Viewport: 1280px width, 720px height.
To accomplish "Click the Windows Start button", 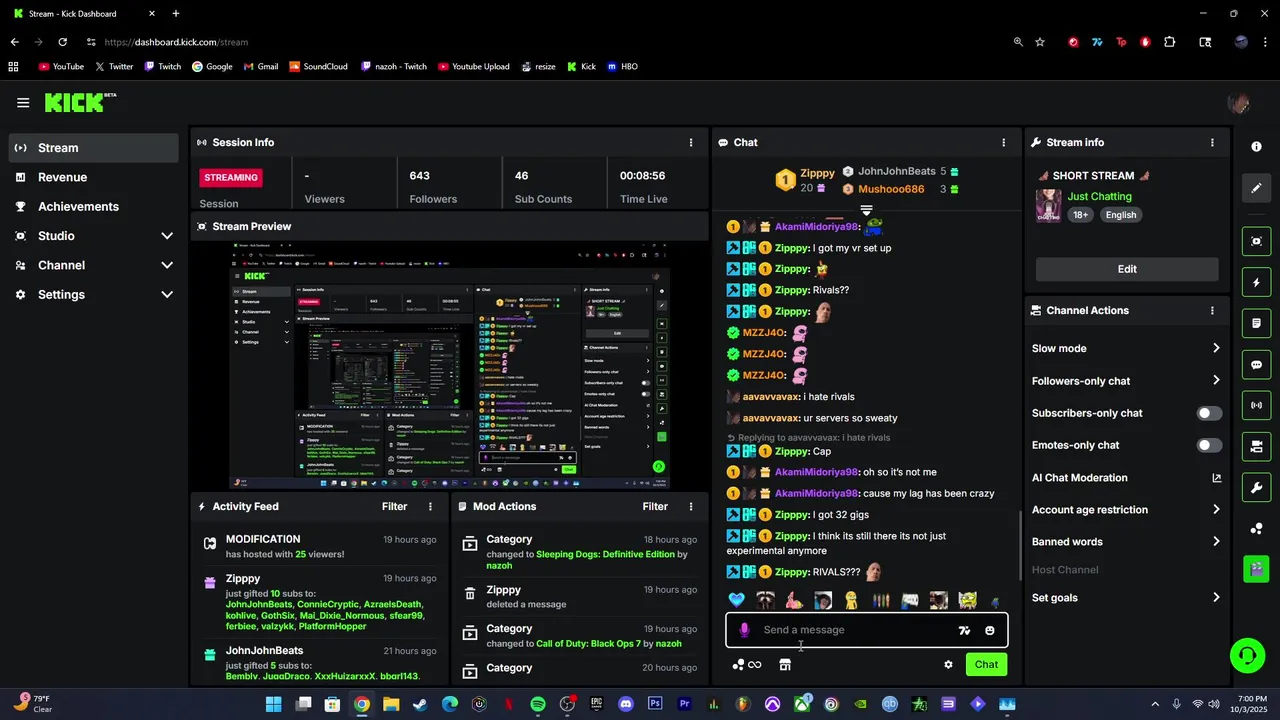I will (x=273, y=704).
